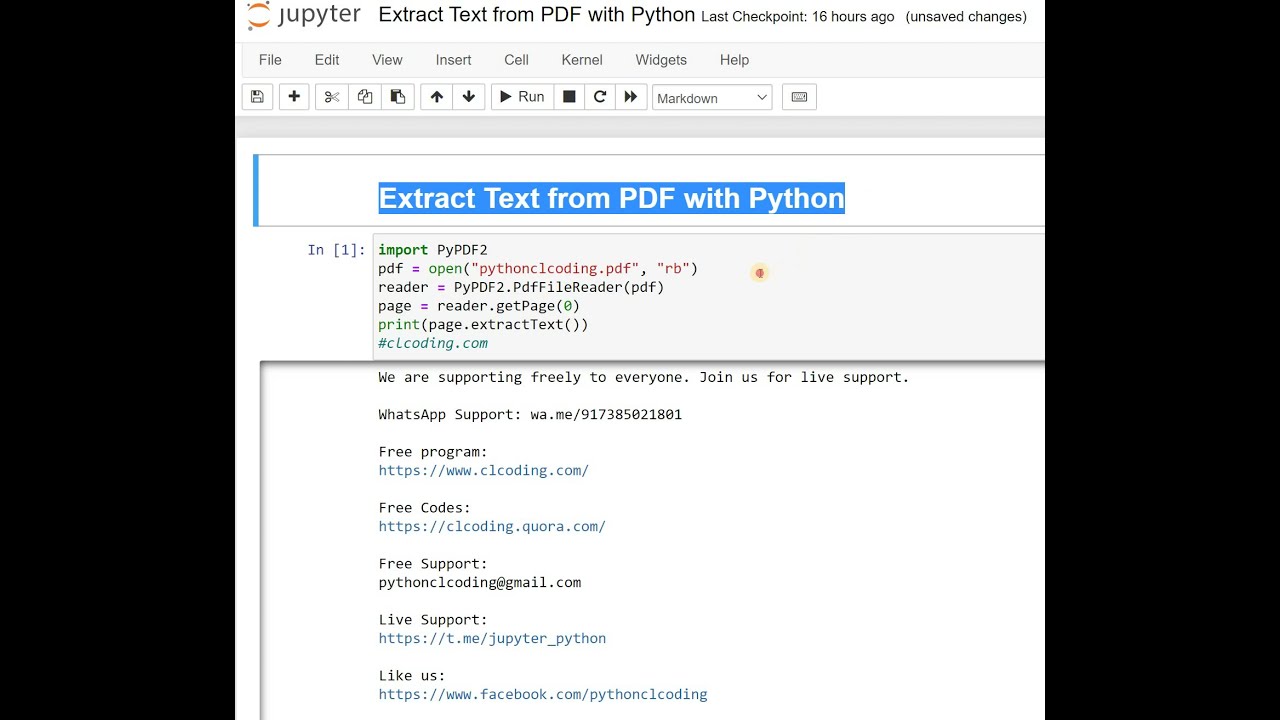
Task: Click the Last Checkpoint status text
Action: point(798,17)
